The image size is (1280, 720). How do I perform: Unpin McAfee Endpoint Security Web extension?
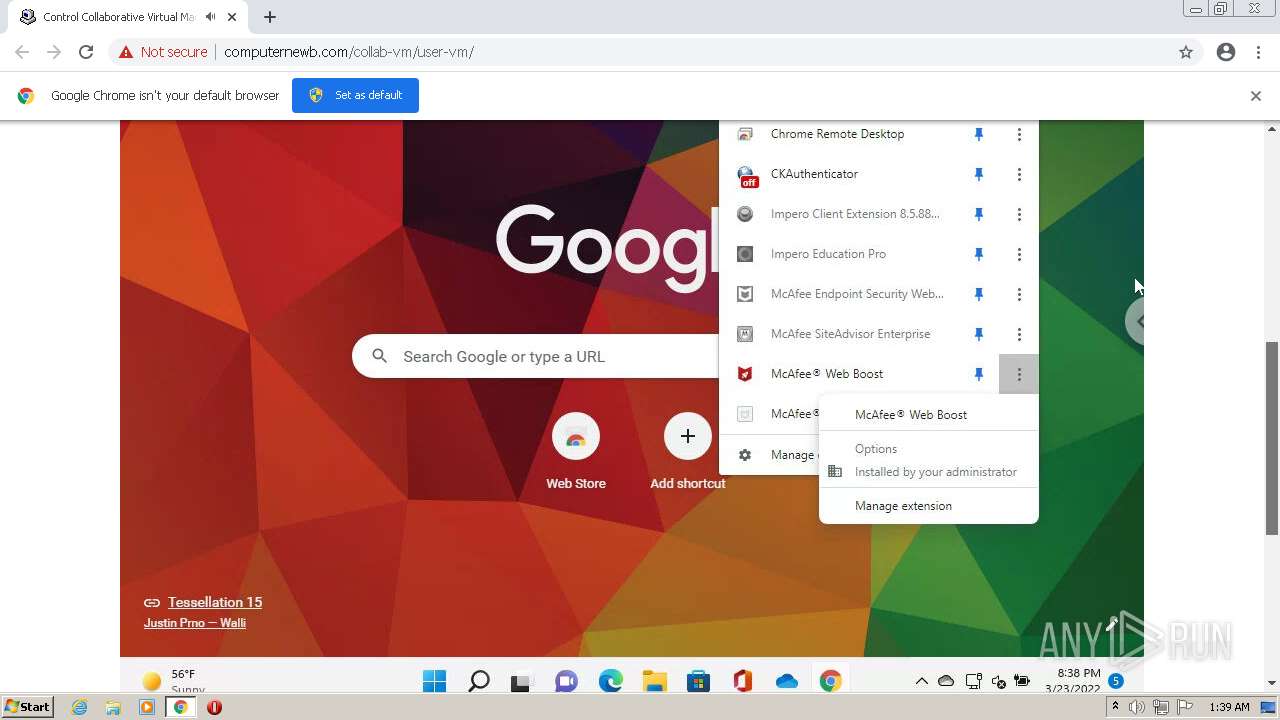(x=979, y=294)
